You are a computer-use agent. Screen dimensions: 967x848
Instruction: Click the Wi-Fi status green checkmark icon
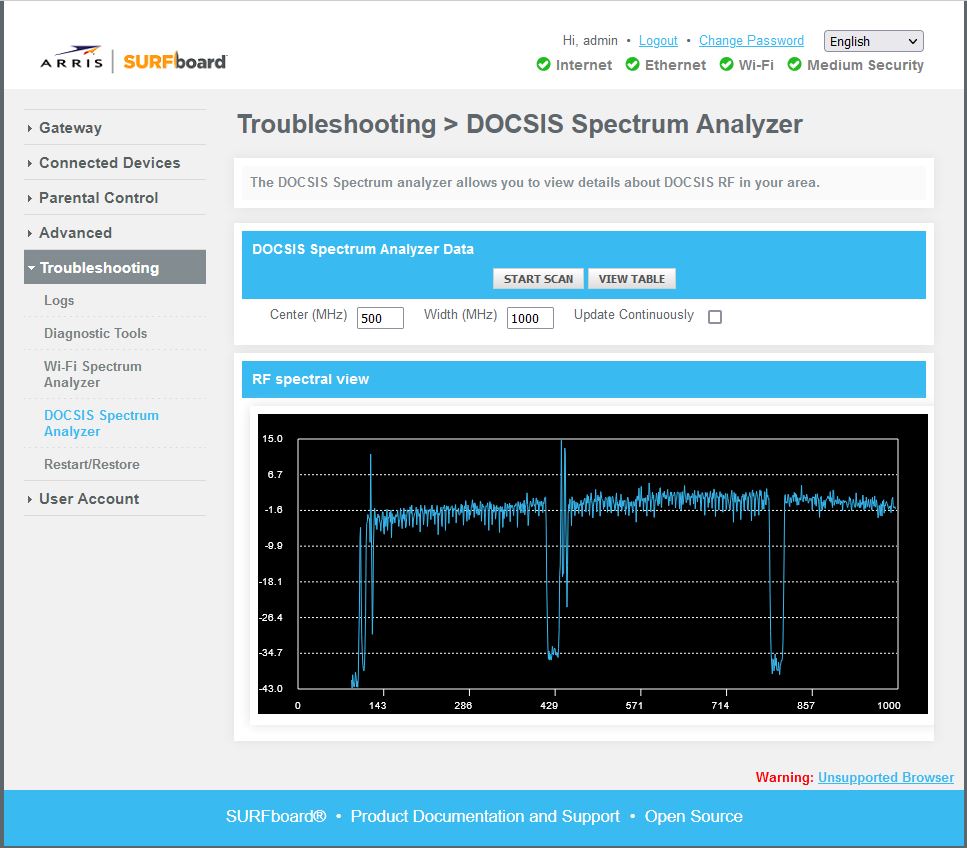pos(726,64)
